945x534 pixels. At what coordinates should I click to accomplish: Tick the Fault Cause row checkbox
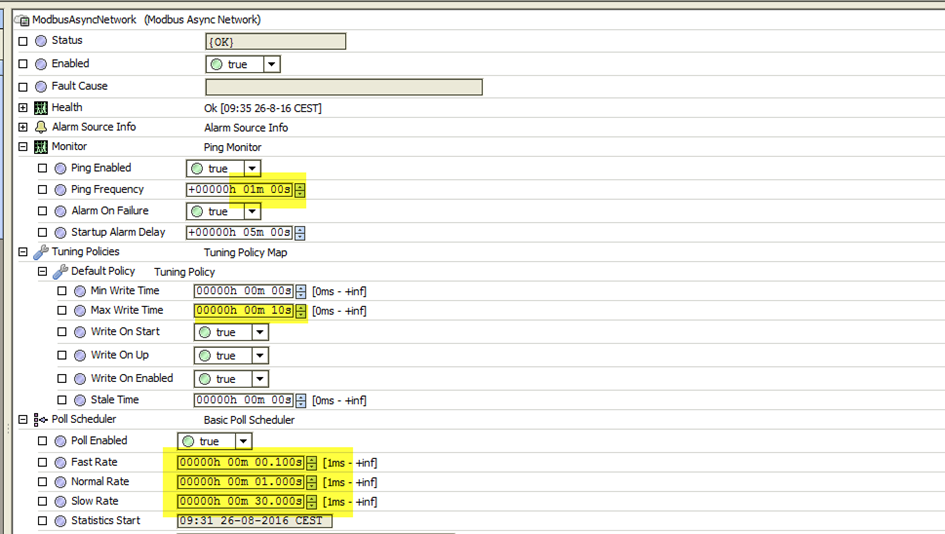[23, 87]
